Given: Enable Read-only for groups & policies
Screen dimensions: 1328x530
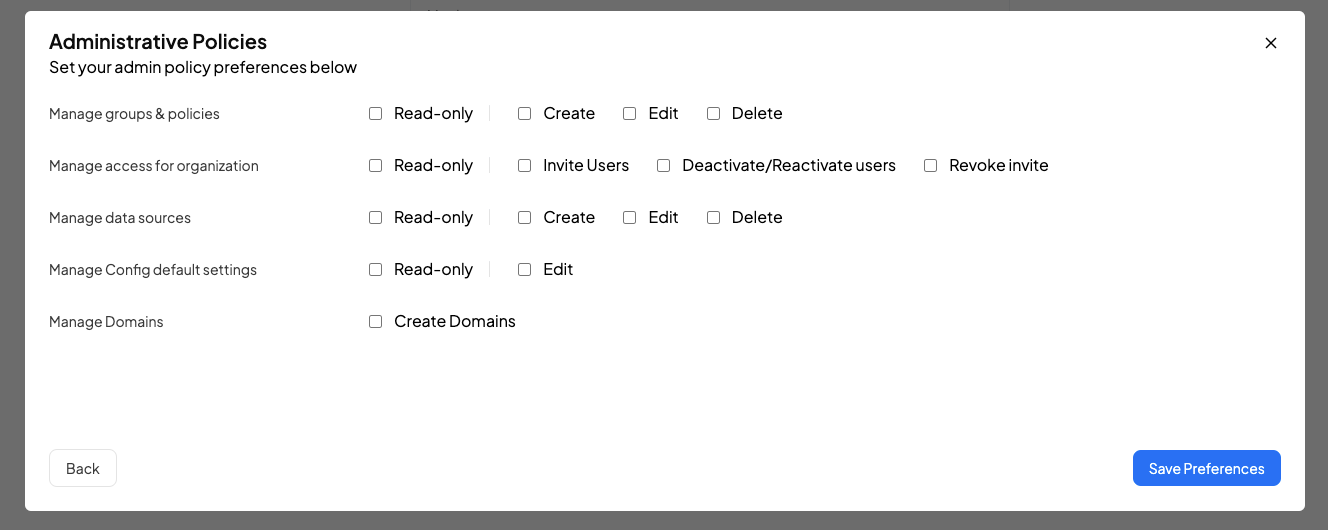Looking at the screenshot, I should coord(376,114).
